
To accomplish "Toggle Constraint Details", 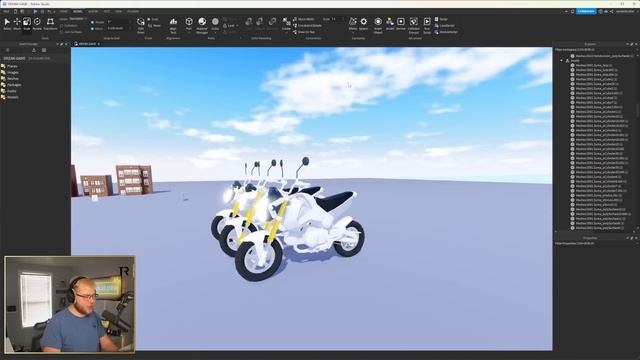I will point(307,25).
